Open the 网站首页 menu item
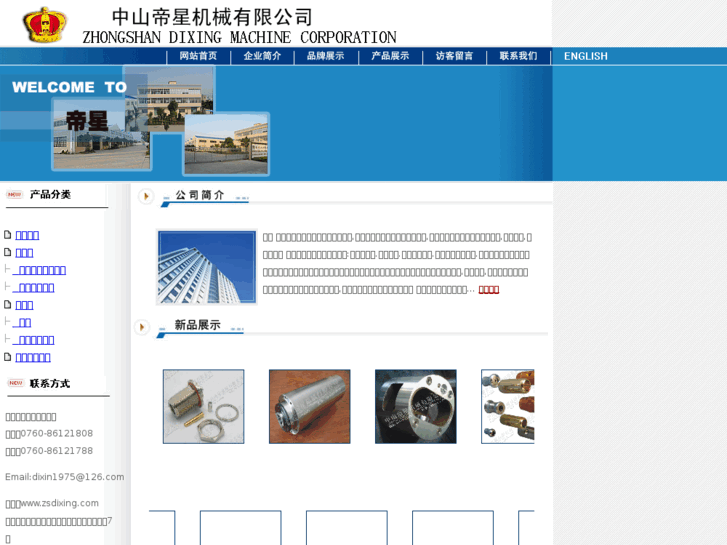Image resolution: width=727 pixels, height=545 pixels. click(198, 56)
